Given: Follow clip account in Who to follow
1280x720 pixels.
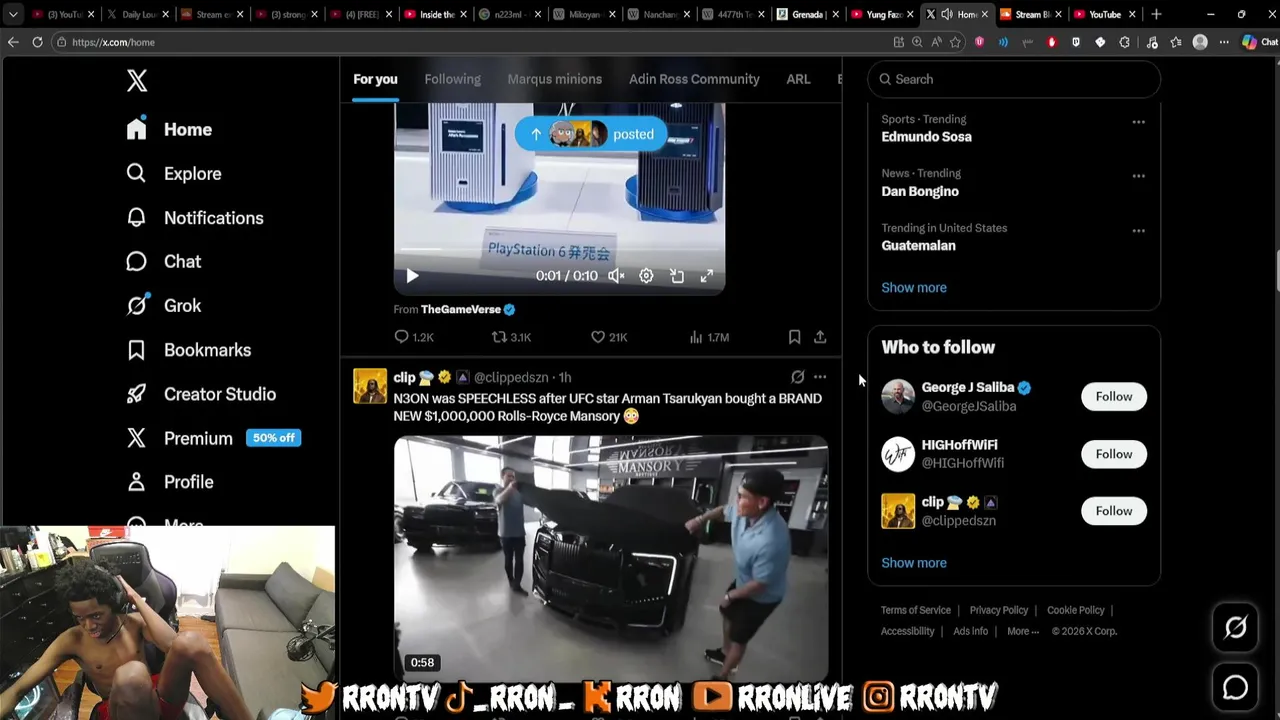Looking at the screenshot, I should 1113,511.
